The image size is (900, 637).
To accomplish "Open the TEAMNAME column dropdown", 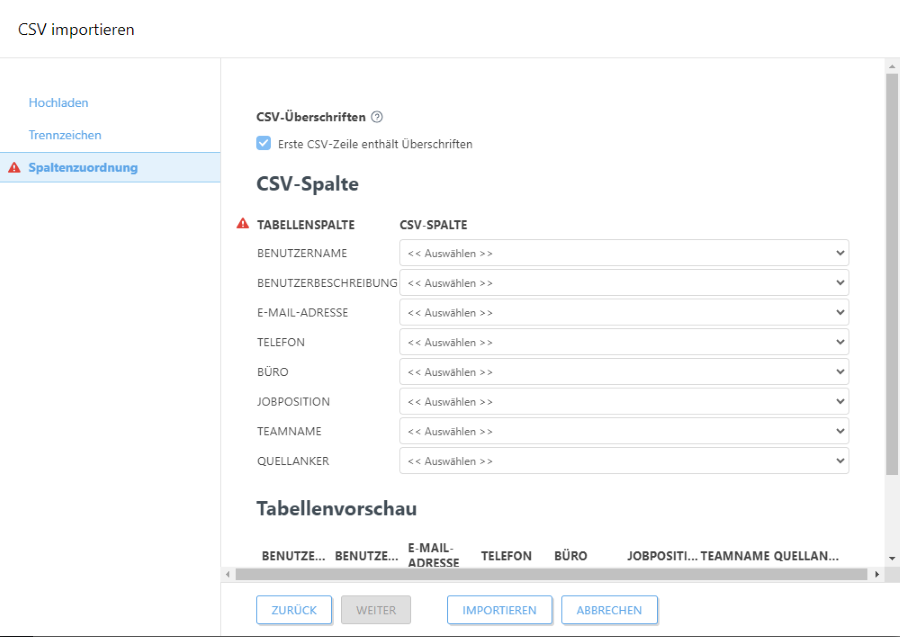I will tap(840, 431).
